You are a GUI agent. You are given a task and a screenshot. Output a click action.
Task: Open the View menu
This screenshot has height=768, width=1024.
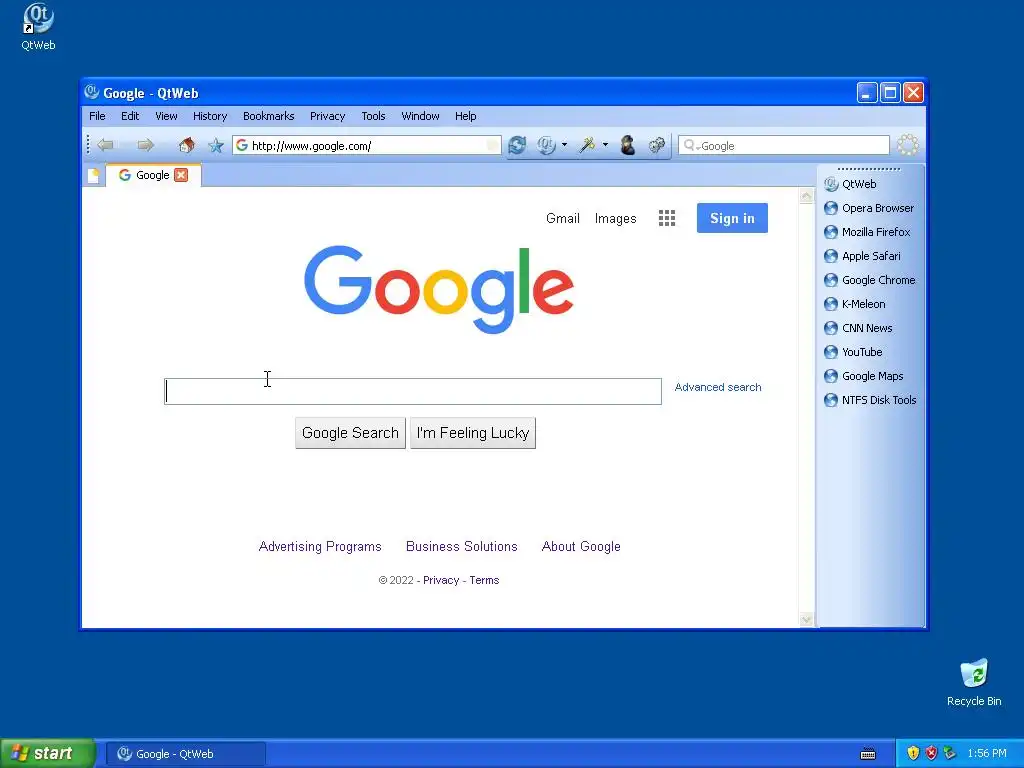tap(166, 116)
